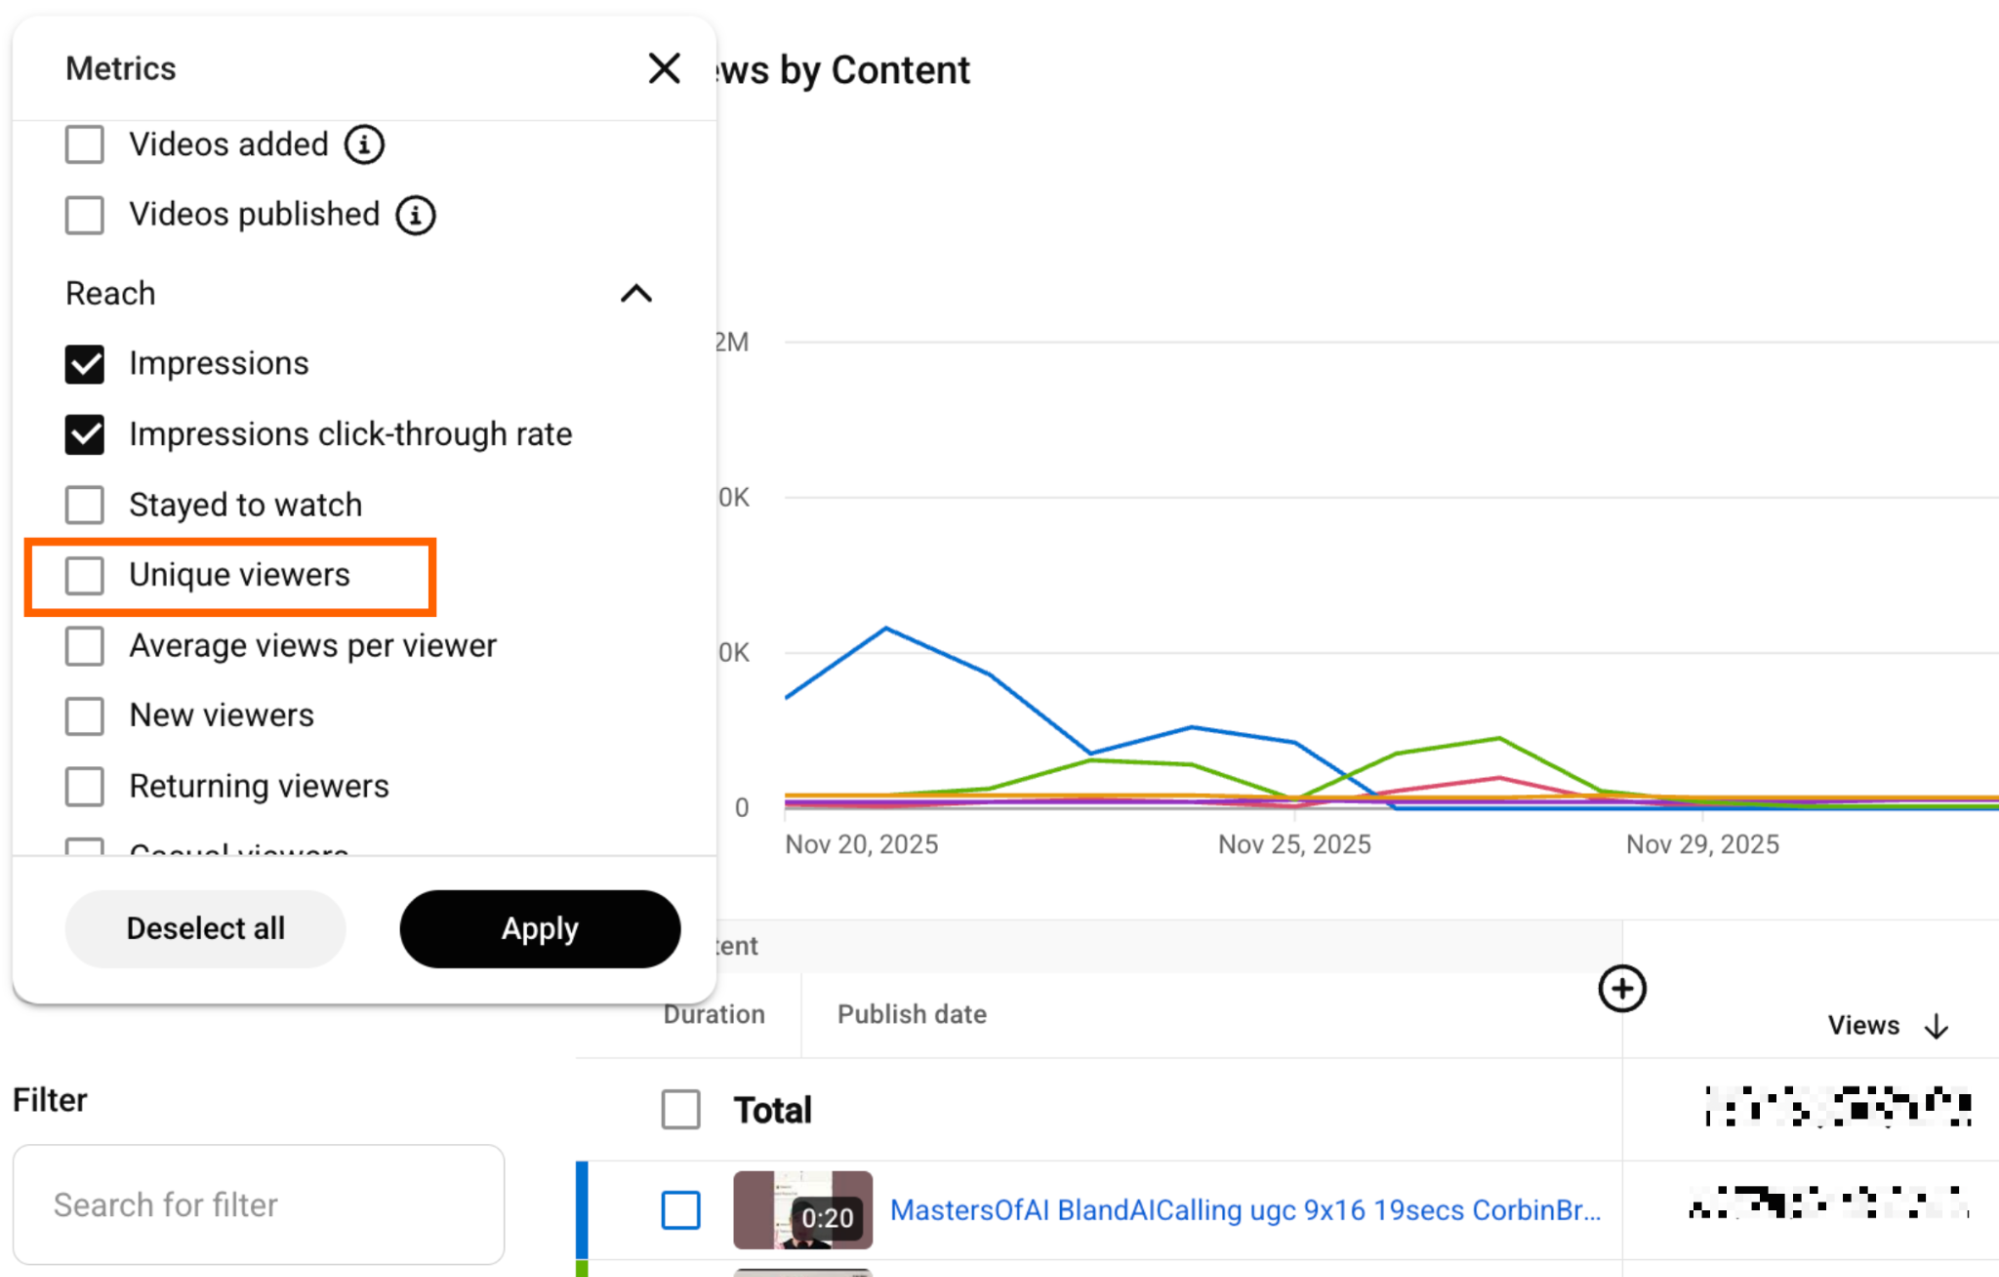Enable the Stayed to watch metric
Viewport: 1999px width, 1277px height.
click(x=84, y=504)
